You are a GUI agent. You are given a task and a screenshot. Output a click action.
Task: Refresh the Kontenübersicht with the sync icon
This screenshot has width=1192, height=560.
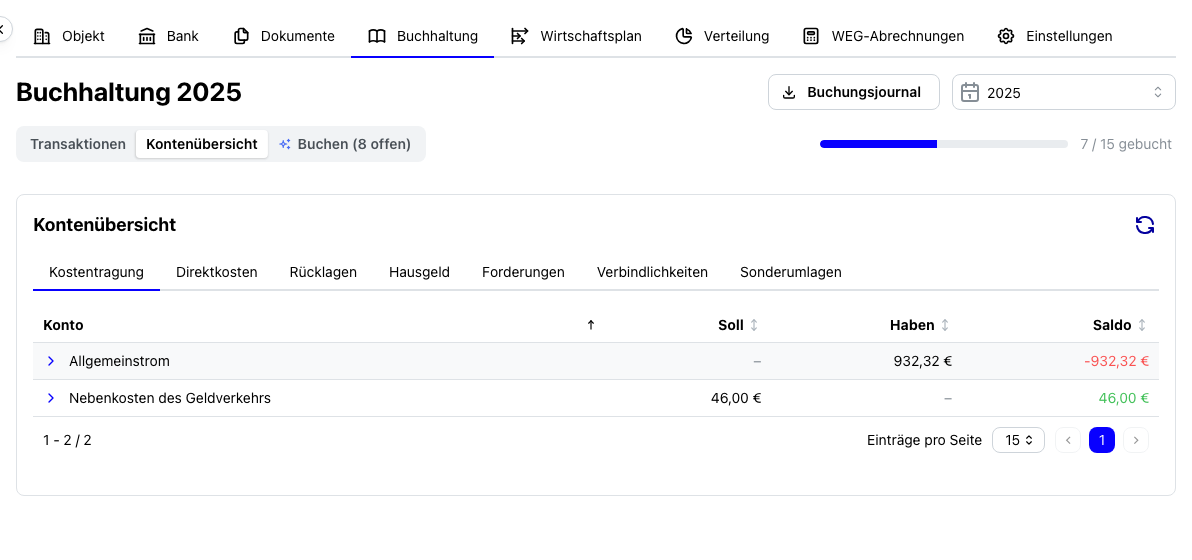[x=1145, y=225]
